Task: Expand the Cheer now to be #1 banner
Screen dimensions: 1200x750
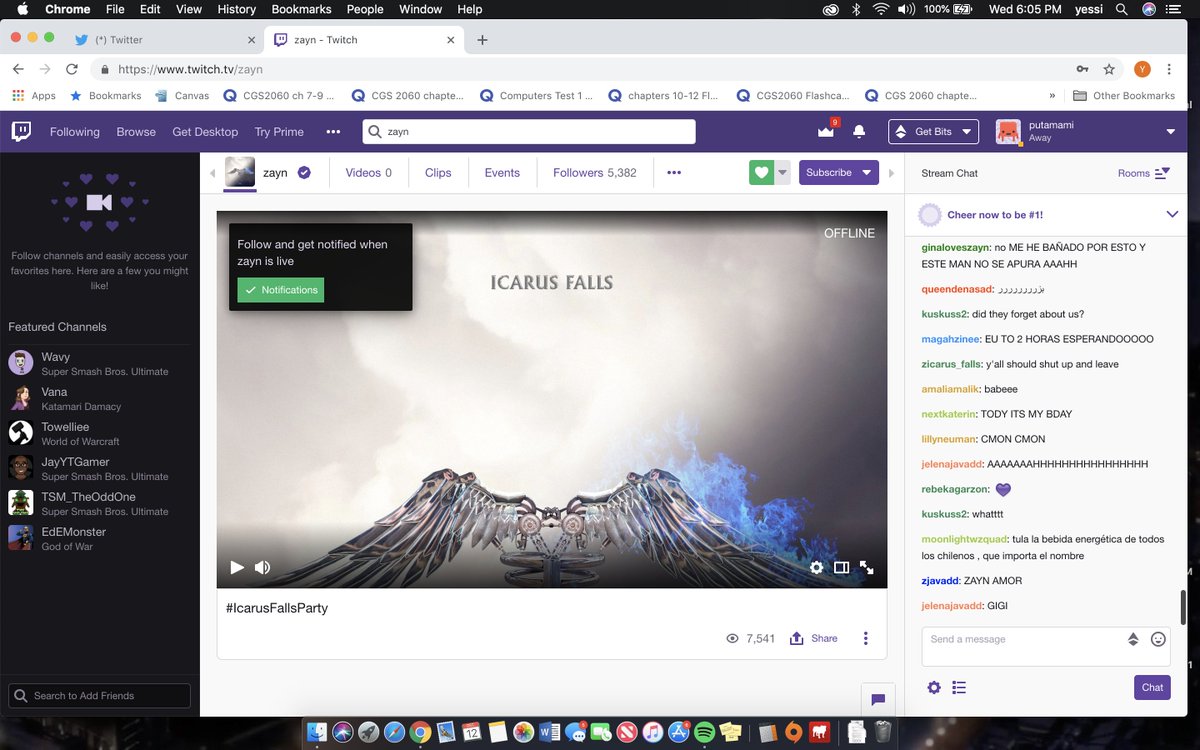Action: click(1172, 214)
